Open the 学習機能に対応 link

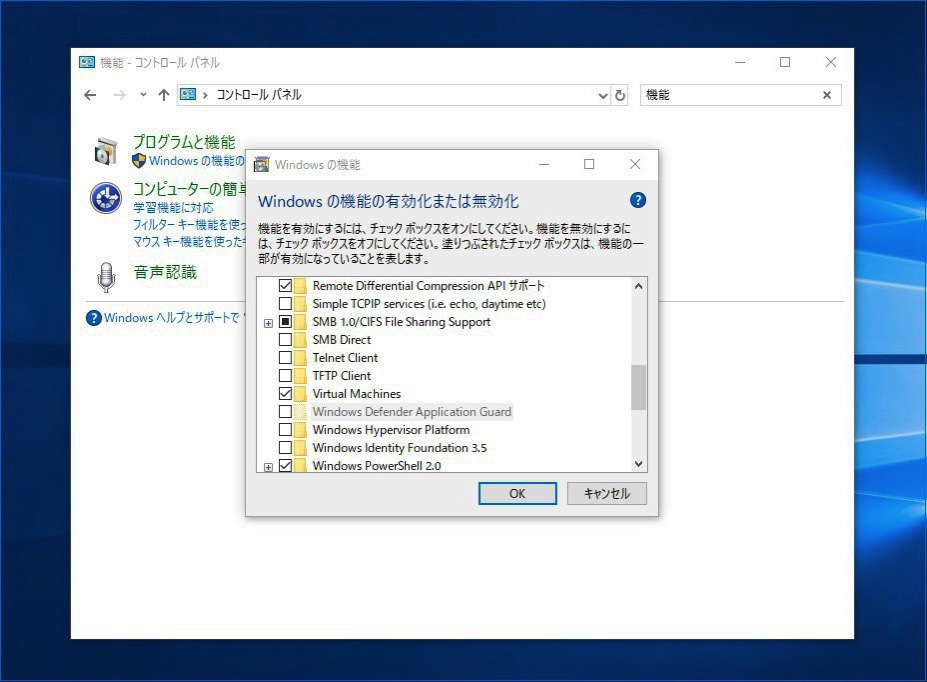[173, 207]
